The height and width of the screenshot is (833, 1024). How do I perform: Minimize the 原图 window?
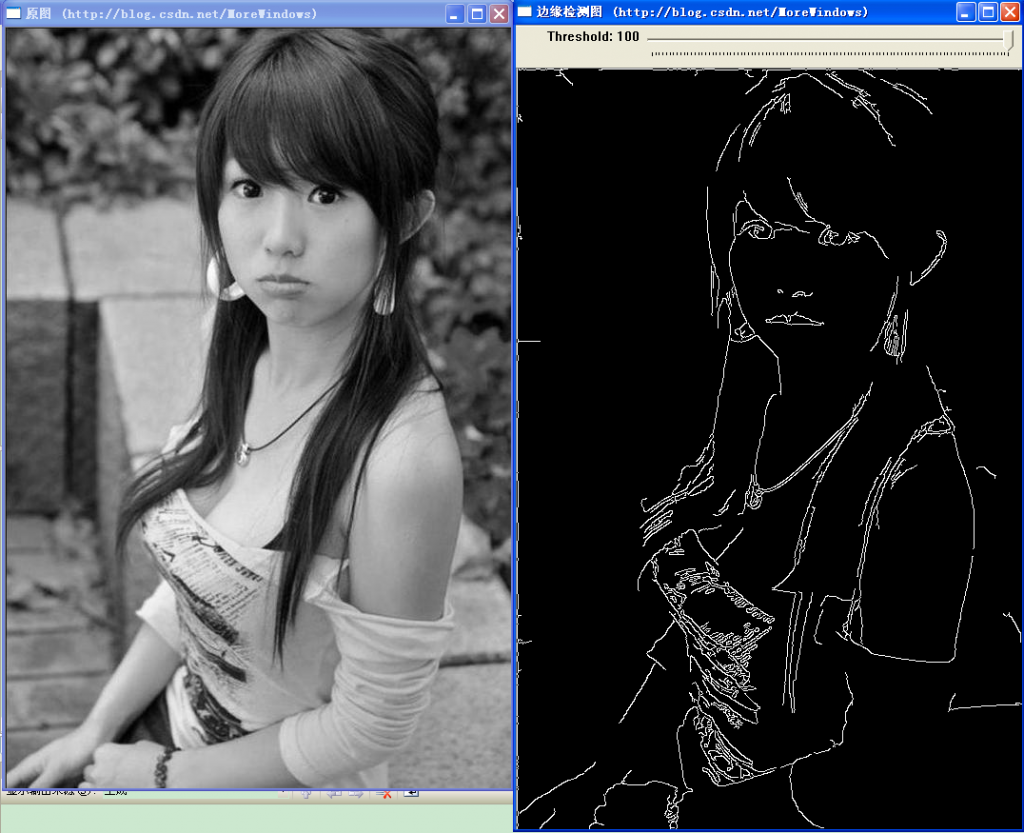point(453,13)
